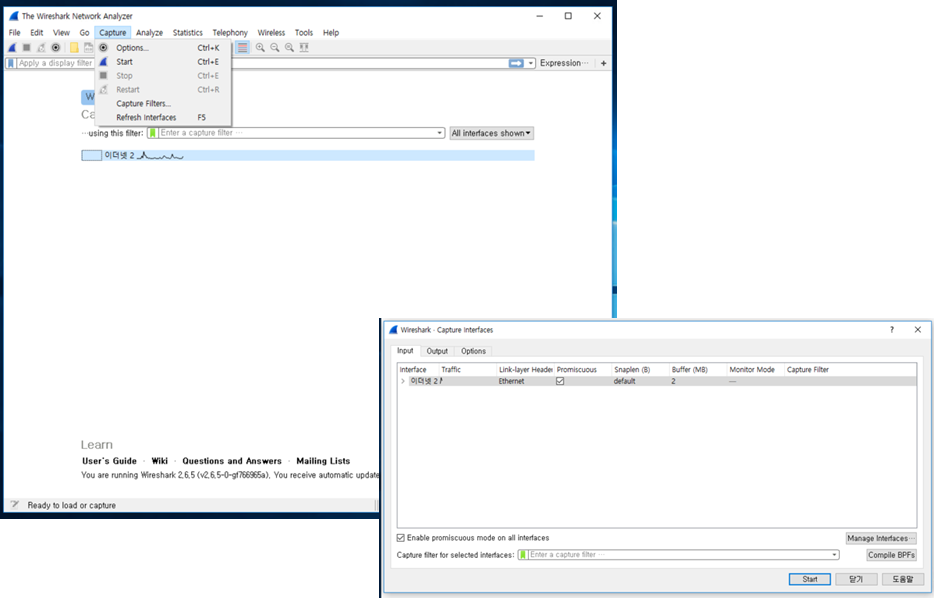
Task: Click the plus add filter button icon
Action: point(603,63)
